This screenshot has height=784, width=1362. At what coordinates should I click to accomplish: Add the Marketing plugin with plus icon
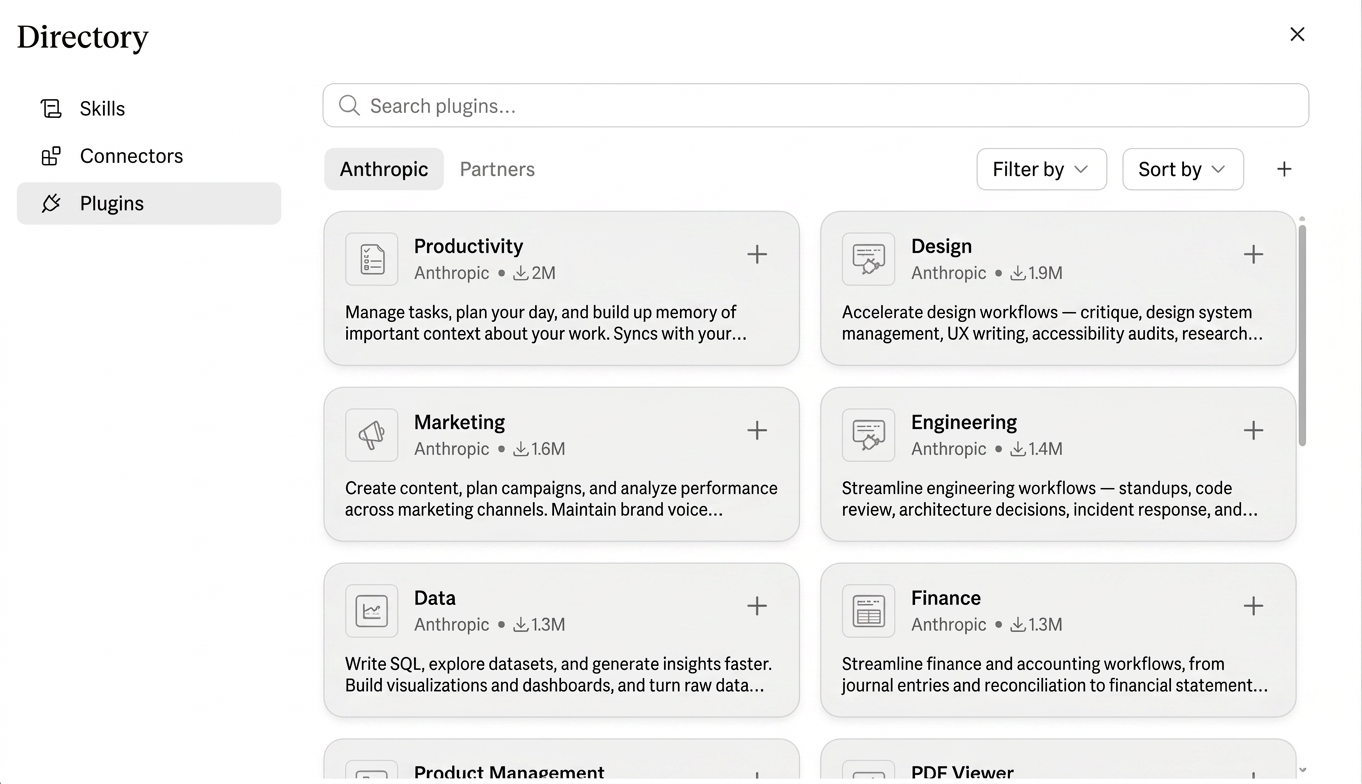tap(757, 431)
